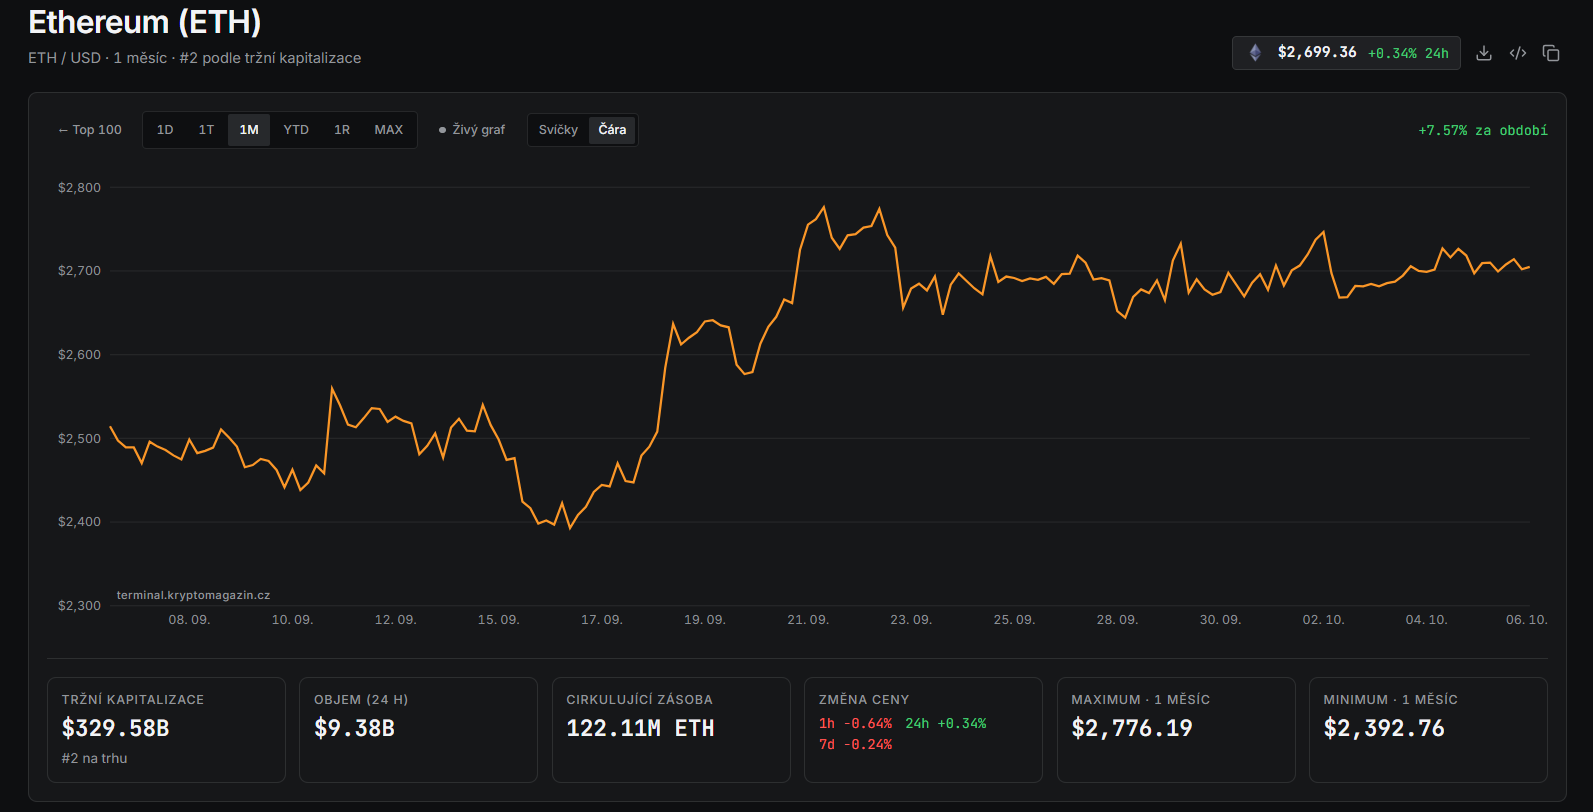This screenshot has width=1593, height=812.
Task: Switch to 1R time range
Action: tap(342, 130)
